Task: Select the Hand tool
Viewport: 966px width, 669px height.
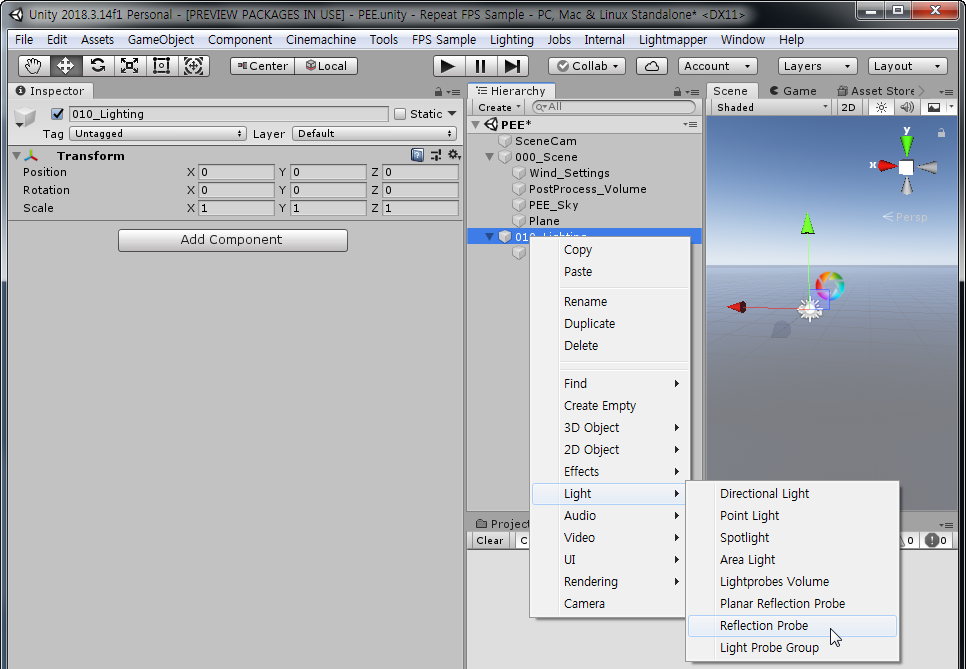Action: (33, 66)
